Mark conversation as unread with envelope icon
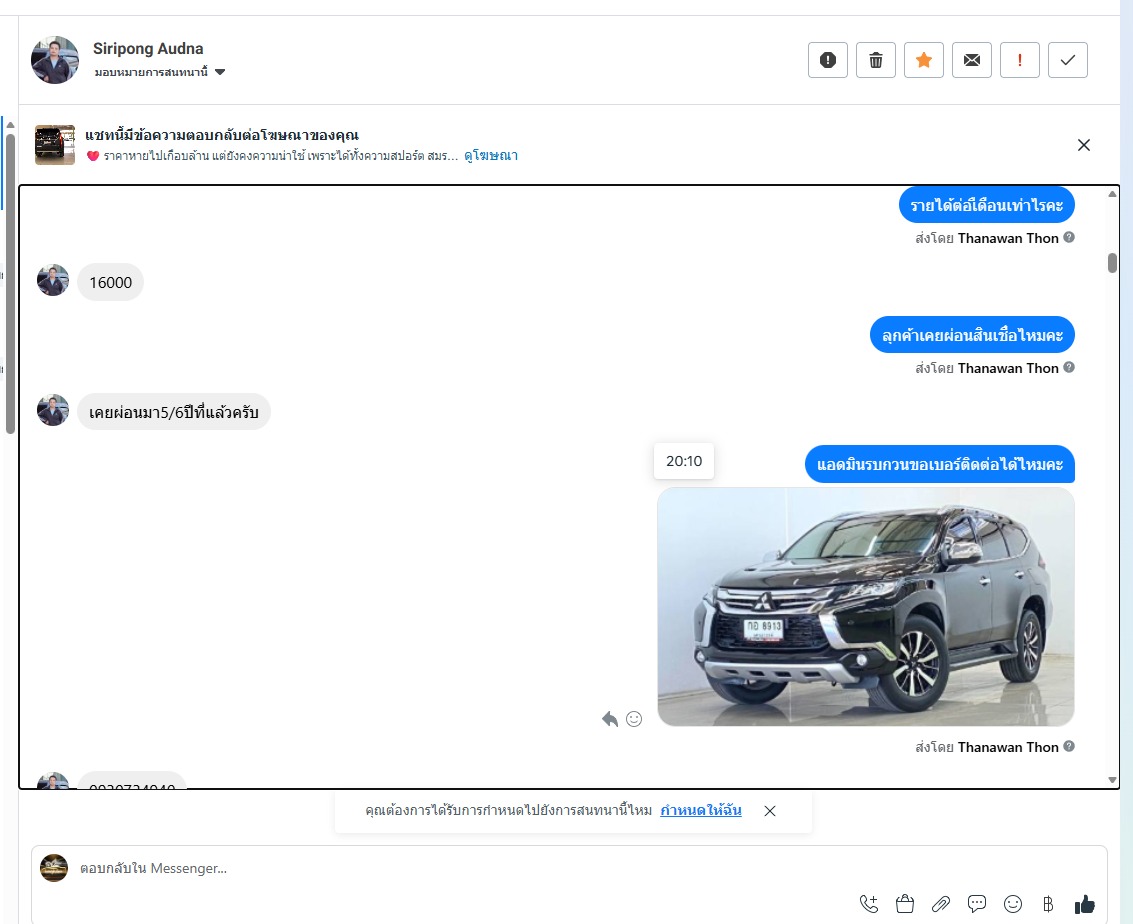1133x924 pixels. click(972, 60)
